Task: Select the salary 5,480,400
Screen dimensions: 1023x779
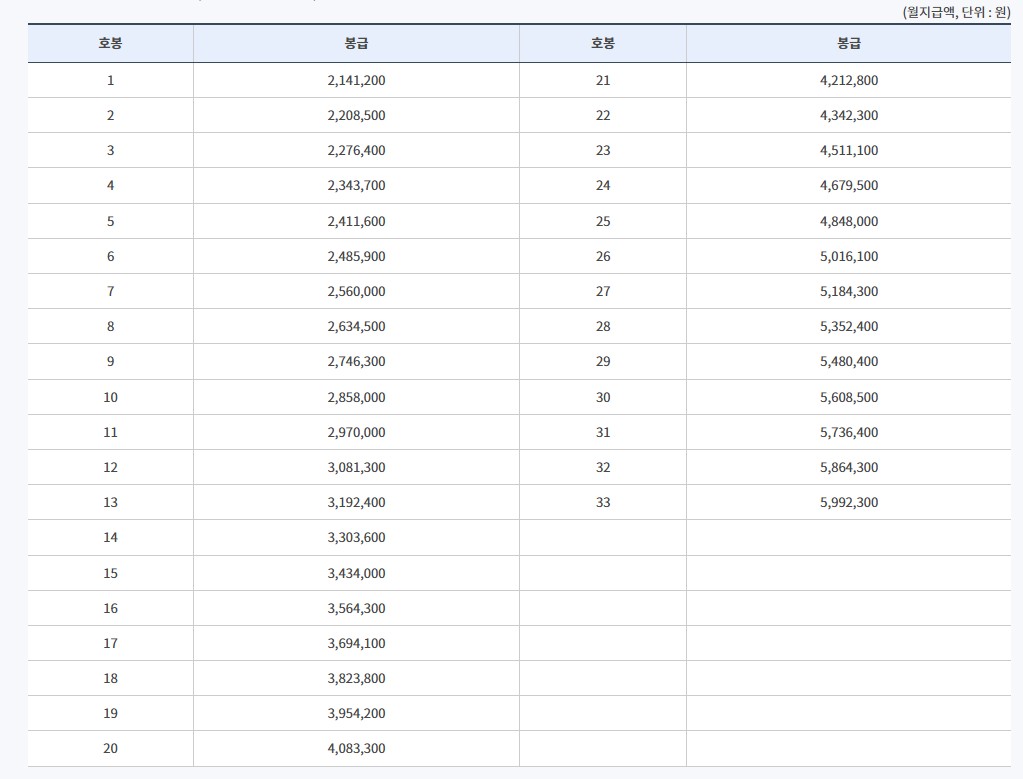Action: click(849, 362)
